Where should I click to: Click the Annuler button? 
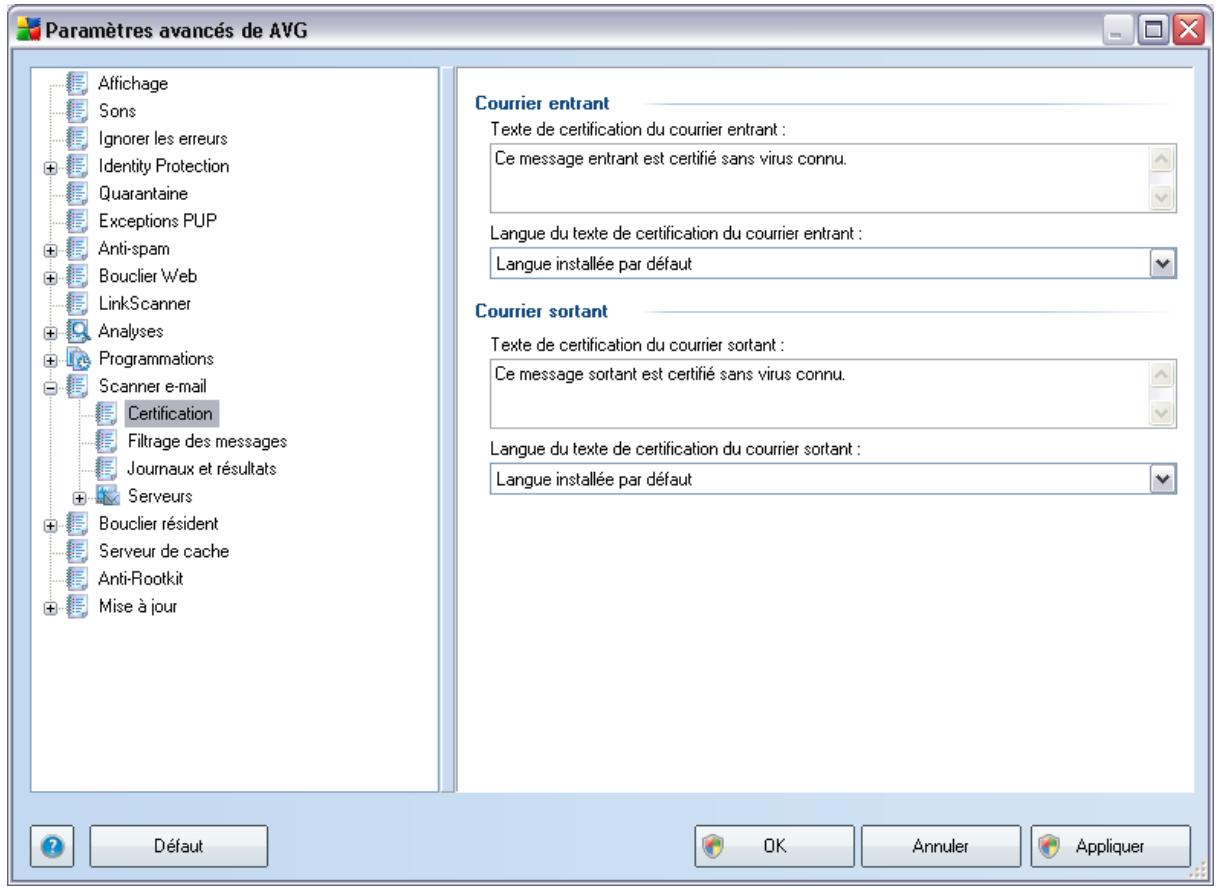point(939,846)
